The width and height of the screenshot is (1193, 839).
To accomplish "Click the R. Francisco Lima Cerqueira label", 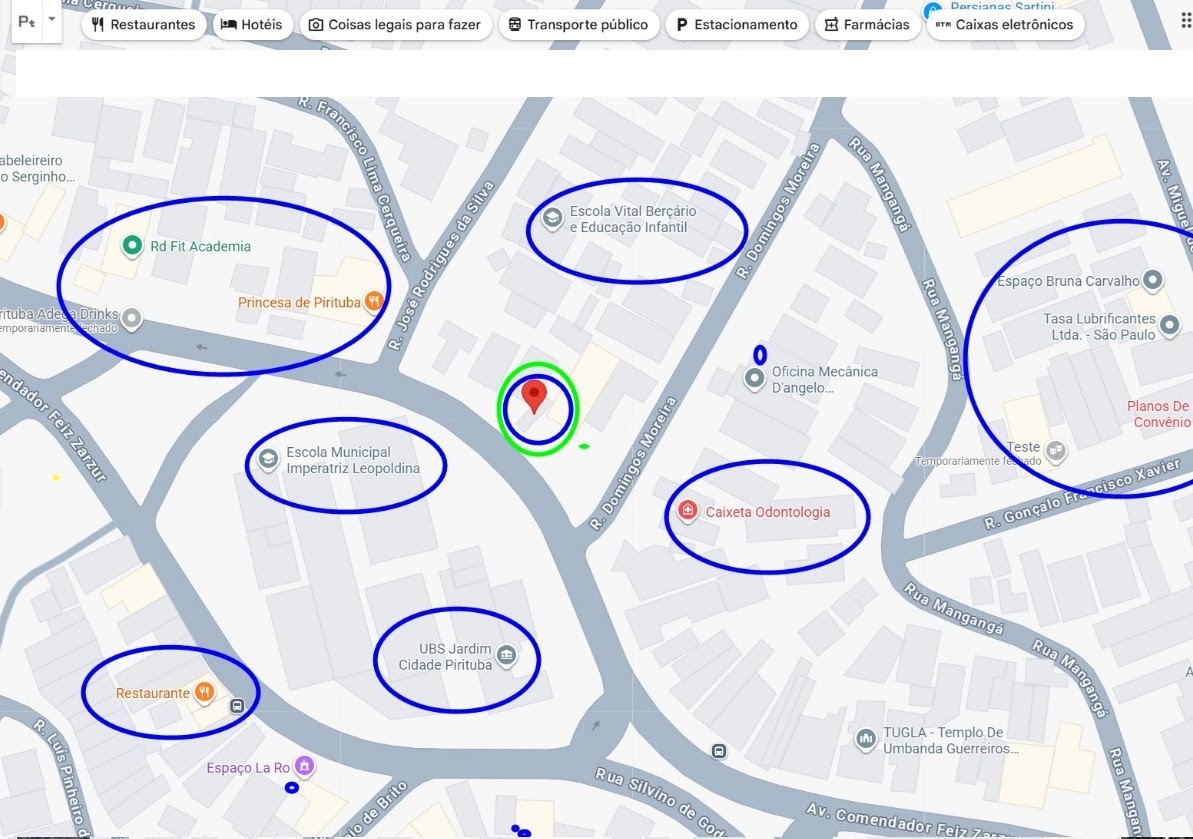I will coord(355,180).
